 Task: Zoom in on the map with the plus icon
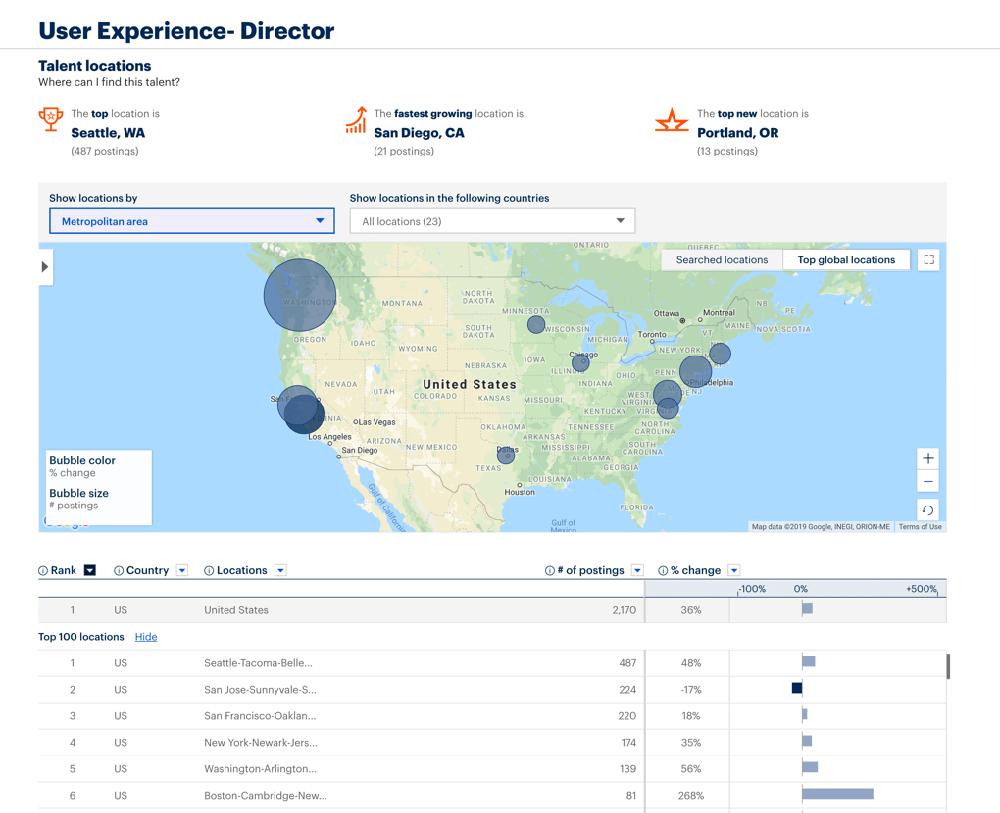[x=928, y=458]
